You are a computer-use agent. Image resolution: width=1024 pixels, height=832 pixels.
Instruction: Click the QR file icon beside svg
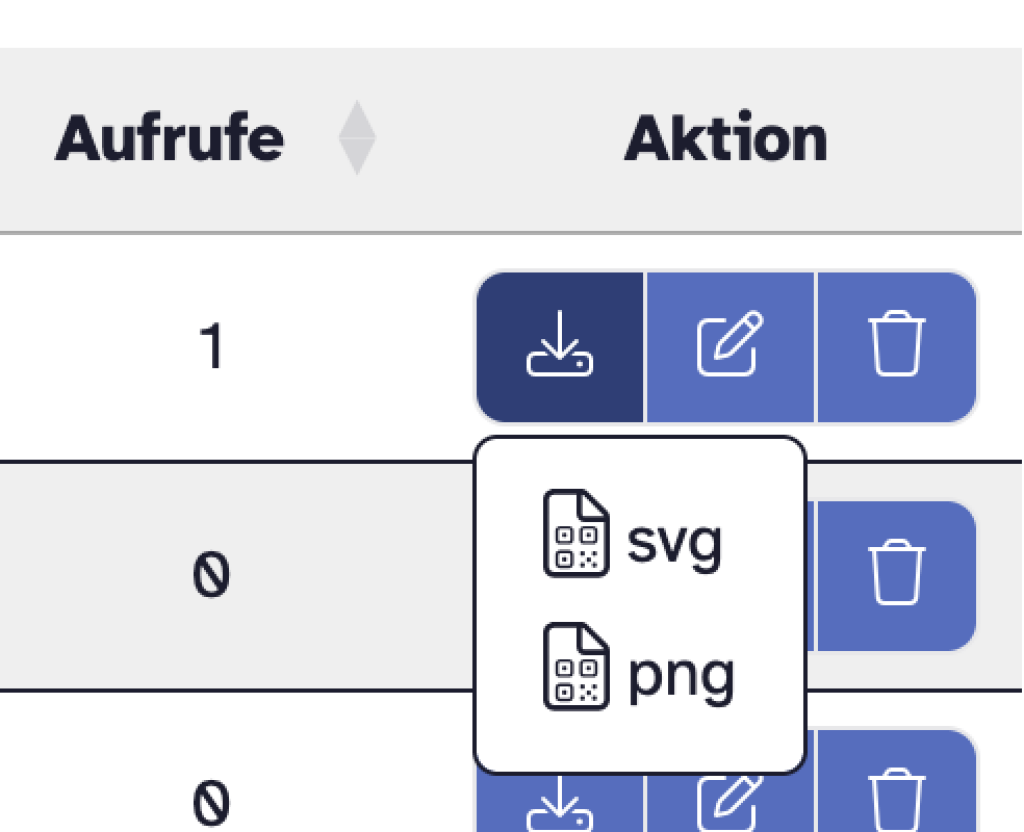coord(576,533)
